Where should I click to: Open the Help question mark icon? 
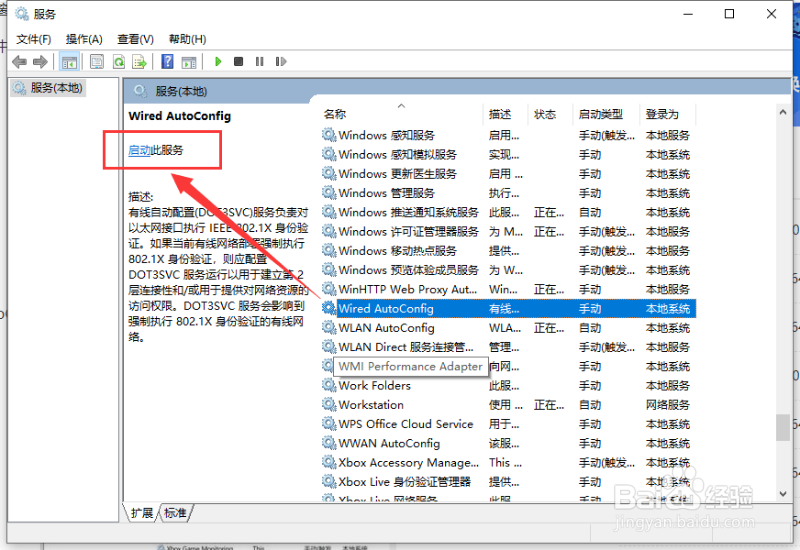click(167, 62)
